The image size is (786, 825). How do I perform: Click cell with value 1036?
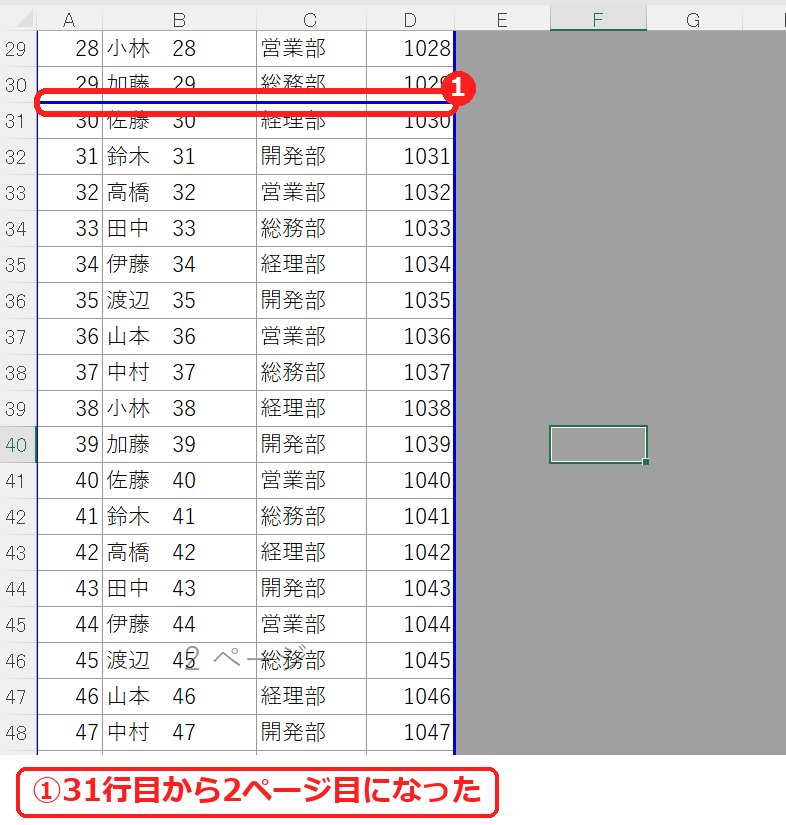click(x=410, y=336)
